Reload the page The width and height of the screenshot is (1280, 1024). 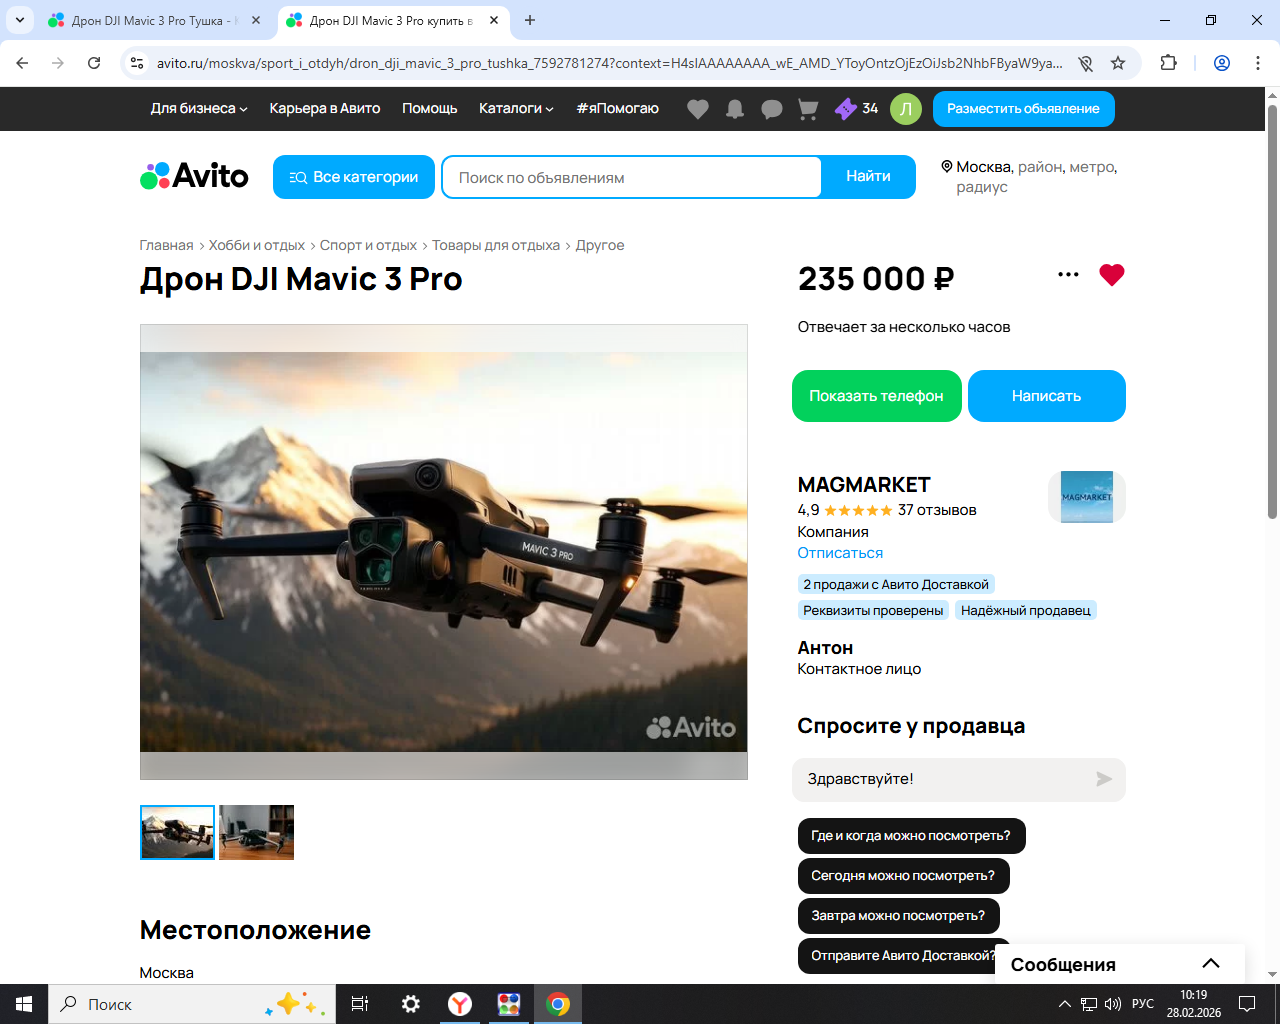(94, 63)
